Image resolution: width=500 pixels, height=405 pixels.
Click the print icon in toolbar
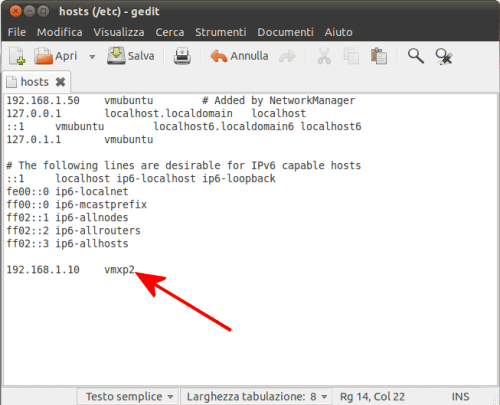click(182, 56)
